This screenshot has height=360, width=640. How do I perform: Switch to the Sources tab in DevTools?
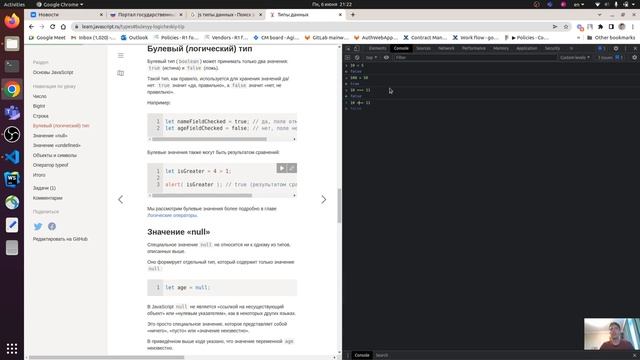(x=423, y=48)
